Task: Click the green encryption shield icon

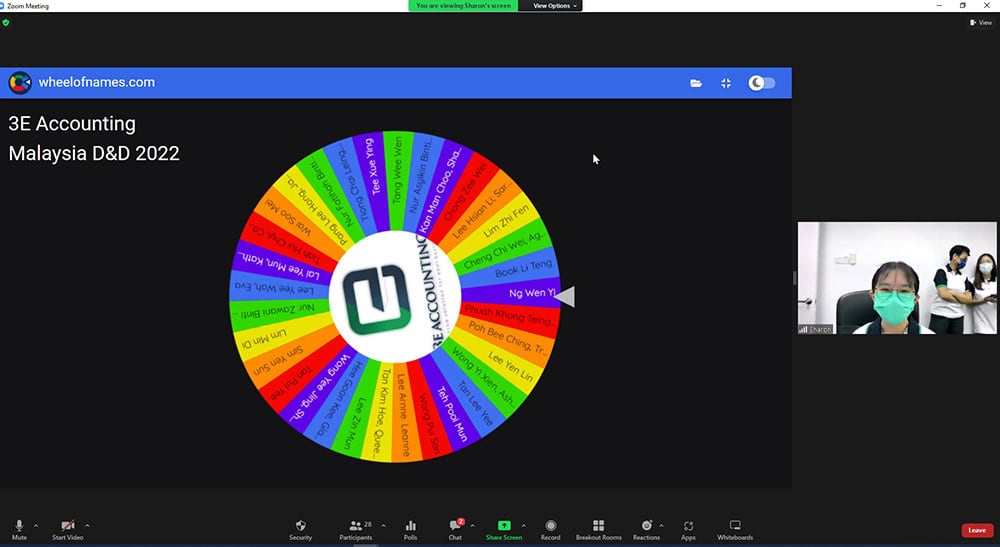Action: [6, 22]
